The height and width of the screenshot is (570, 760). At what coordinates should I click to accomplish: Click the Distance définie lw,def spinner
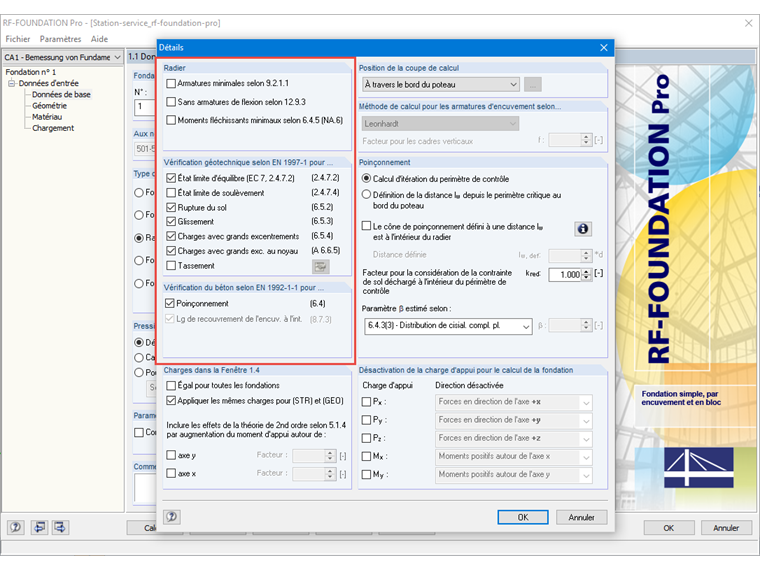[586, 255]
